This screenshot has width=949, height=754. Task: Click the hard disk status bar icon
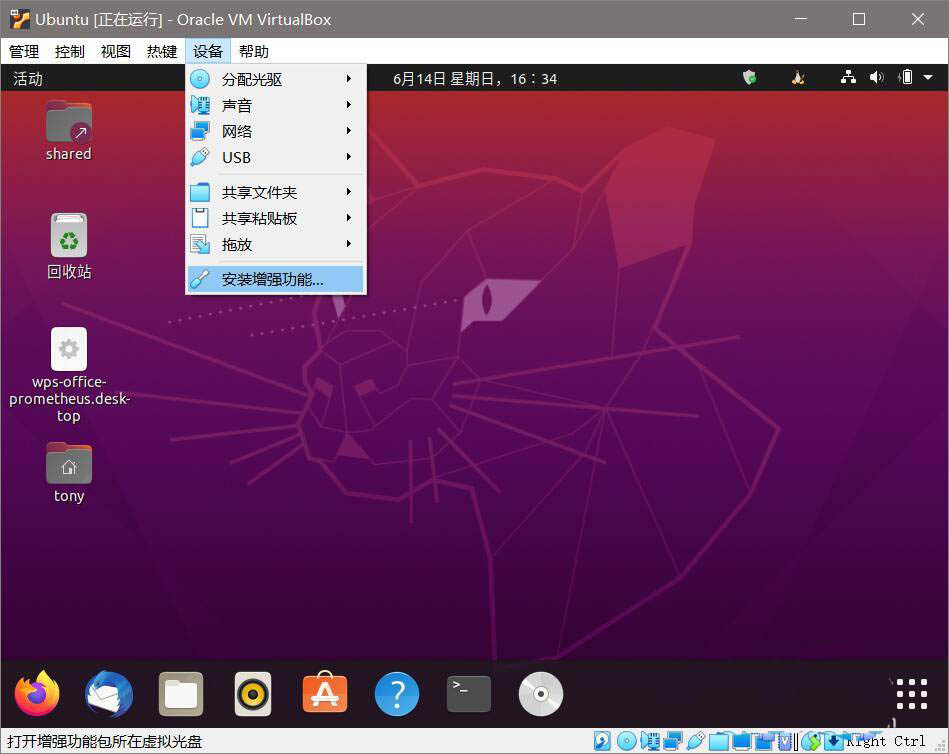602,741
